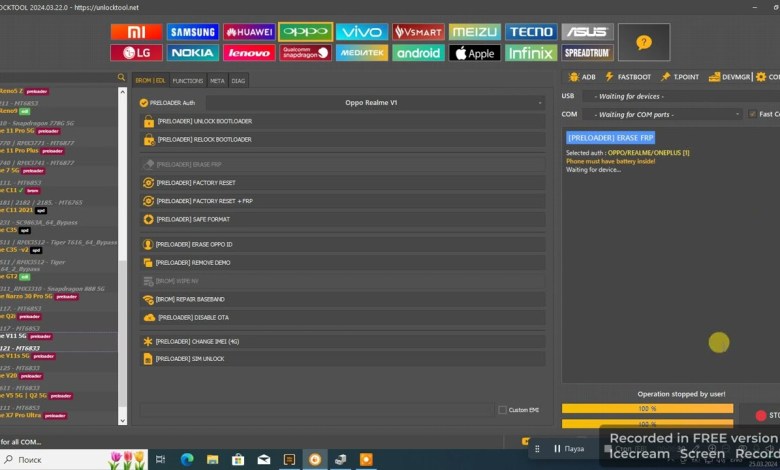The width and height of the screenshot is (780, 470).
Task: Click the Huawei brand logo
Action: point(249,32)
